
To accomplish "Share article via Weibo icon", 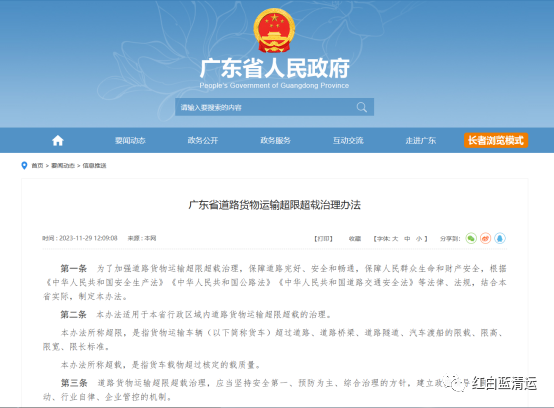I will [485, 238].
